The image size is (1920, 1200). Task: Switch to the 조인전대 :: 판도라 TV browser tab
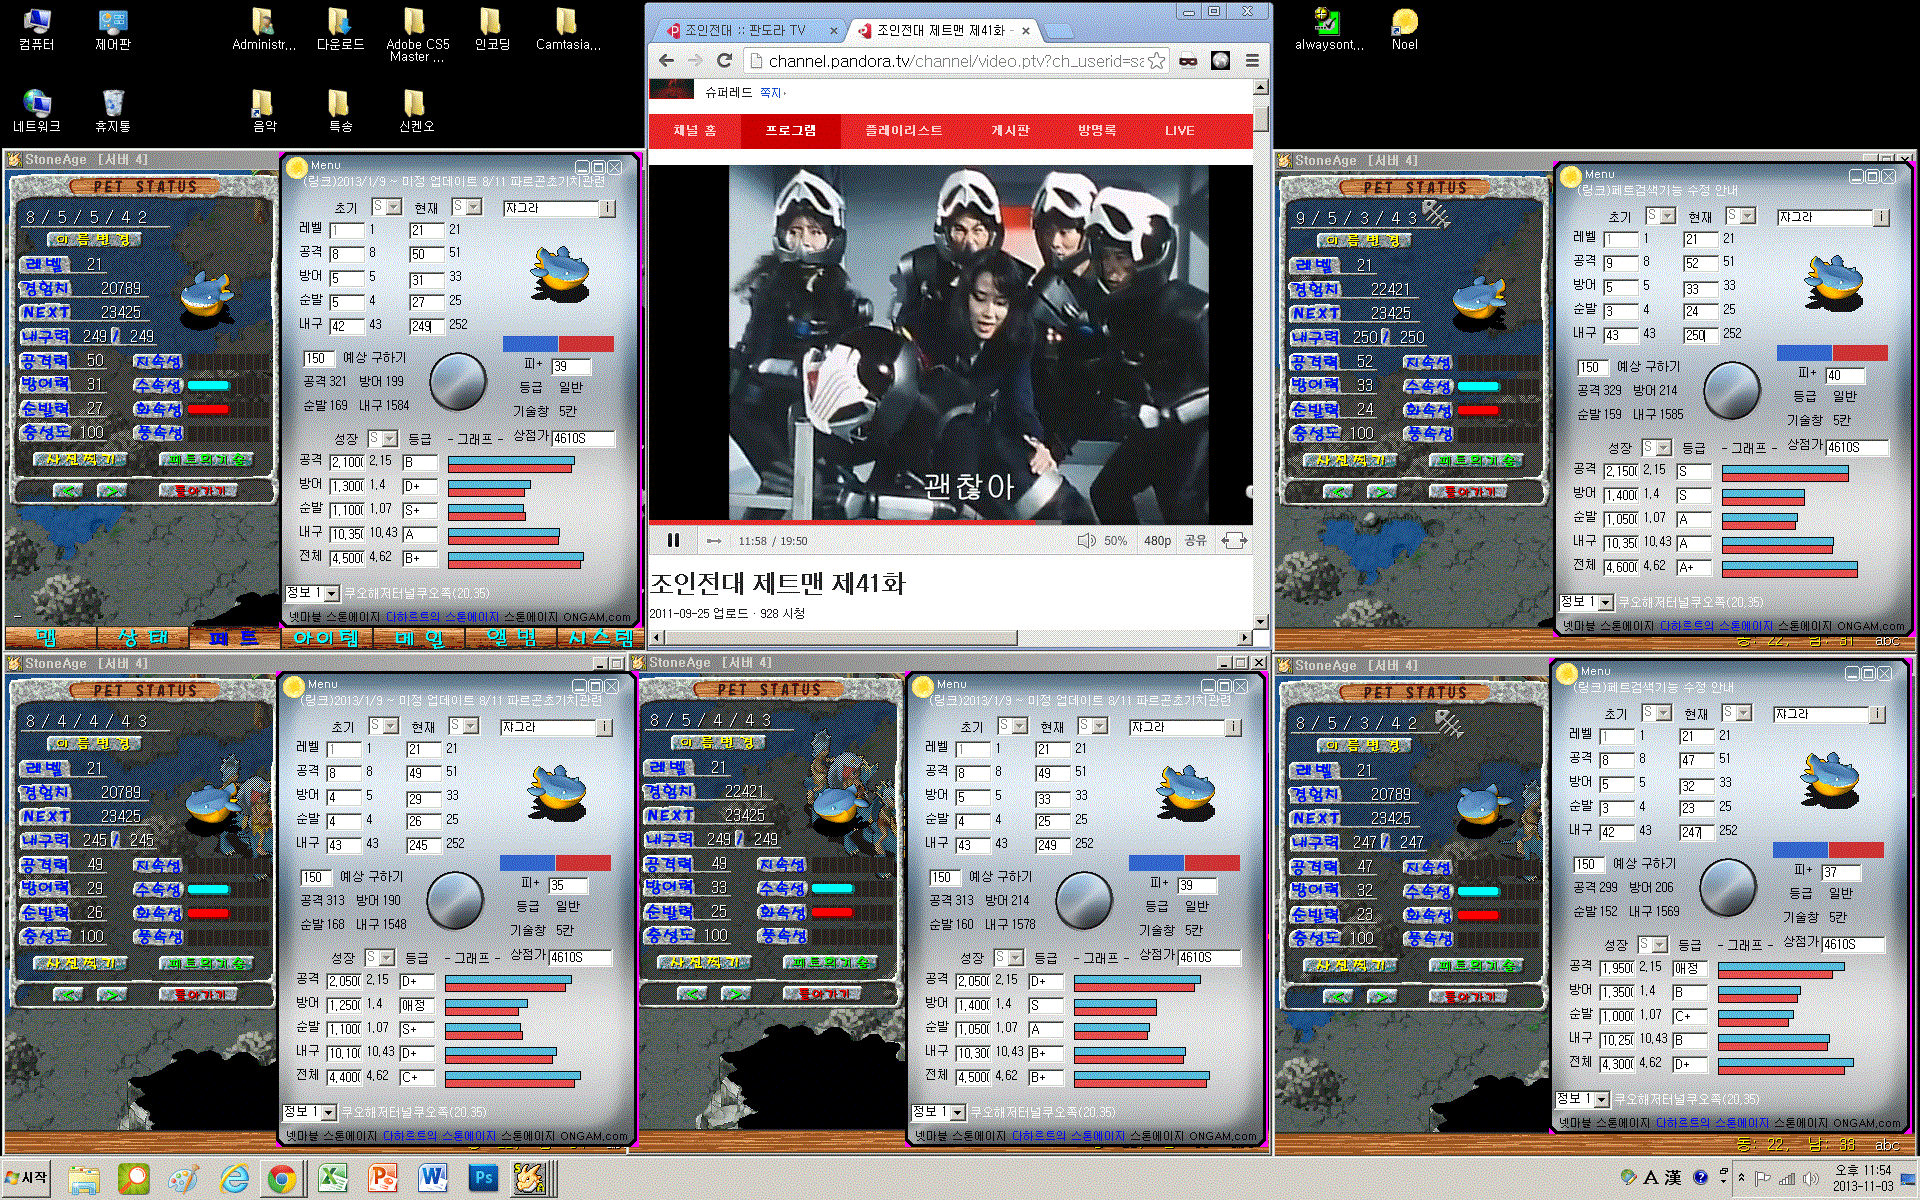[x=744, y=30]
